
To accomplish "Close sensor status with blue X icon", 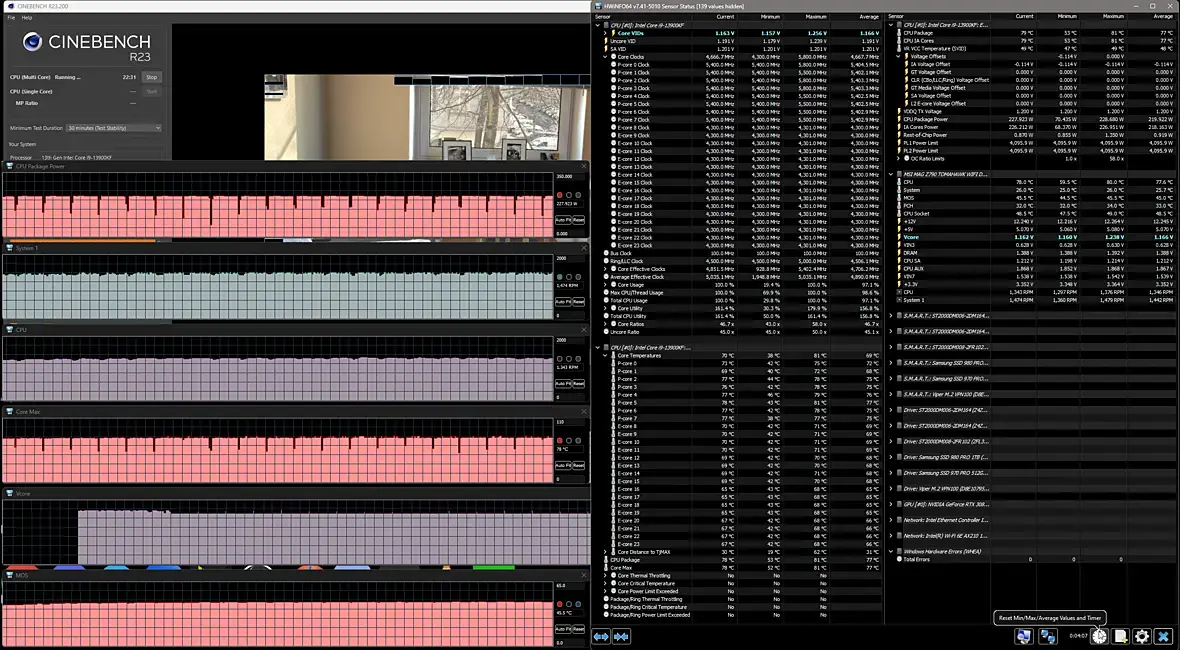I will pyautogui.click(x=1163, y=636).
